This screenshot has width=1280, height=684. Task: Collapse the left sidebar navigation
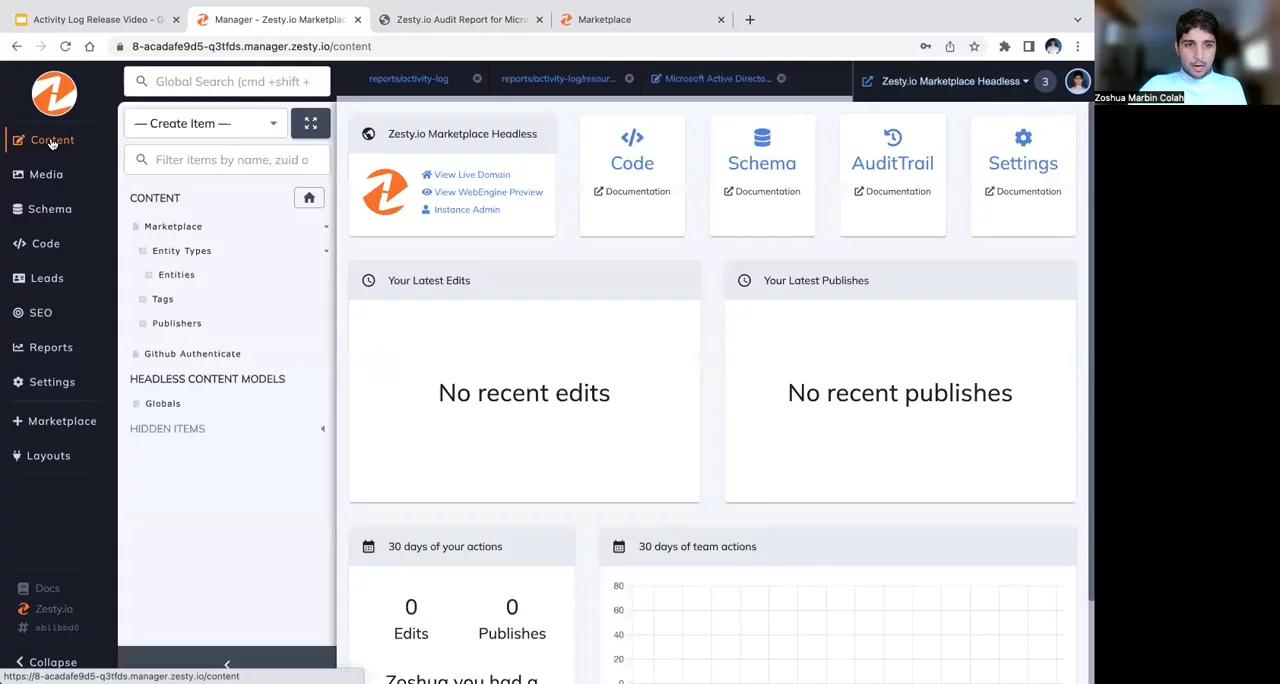52,662
